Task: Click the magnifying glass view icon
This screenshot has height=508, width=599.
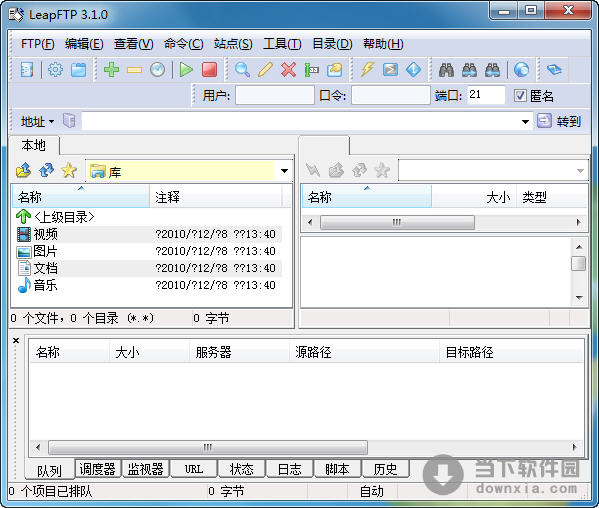Action: (242, 70)
